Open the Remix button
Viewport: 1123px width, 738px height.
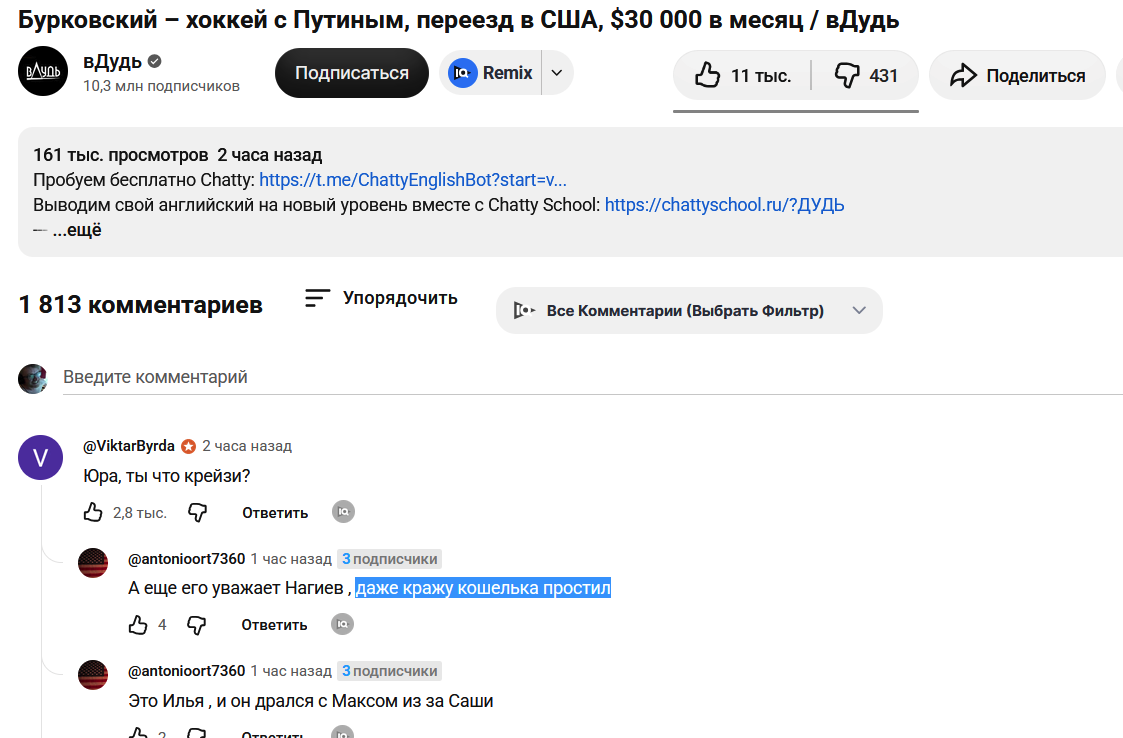coord(491,73)
